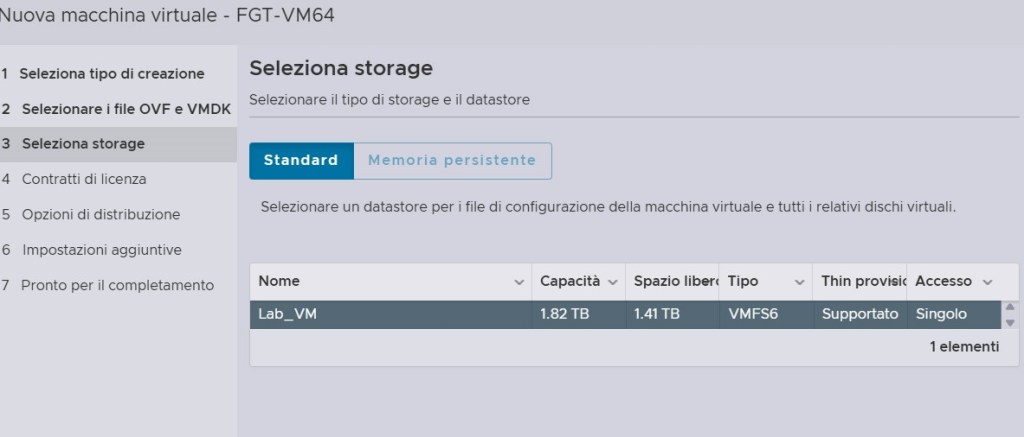The width and height of the screenshot is (1024, 437).
Task: Switch to Memoria persistente tab
Action: click(x=452, y=160)
